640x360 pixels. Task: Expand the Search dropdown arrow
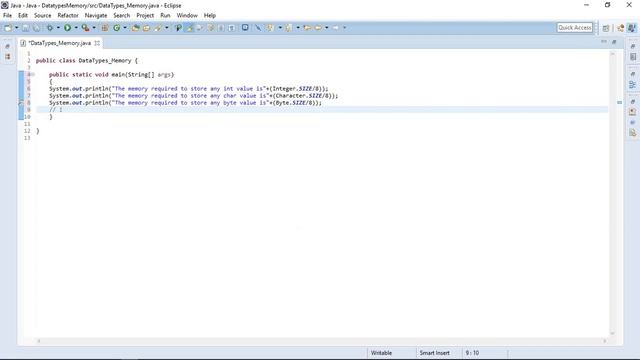(x=167, y=28)
